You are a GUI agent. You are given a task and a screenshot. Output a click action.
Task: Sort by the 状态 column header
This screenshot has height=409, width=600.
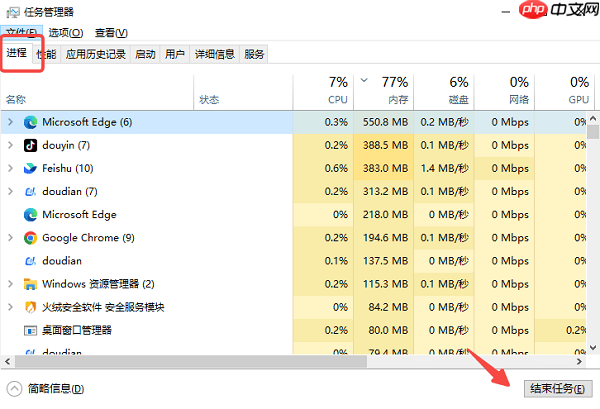(x=243, y=91)
